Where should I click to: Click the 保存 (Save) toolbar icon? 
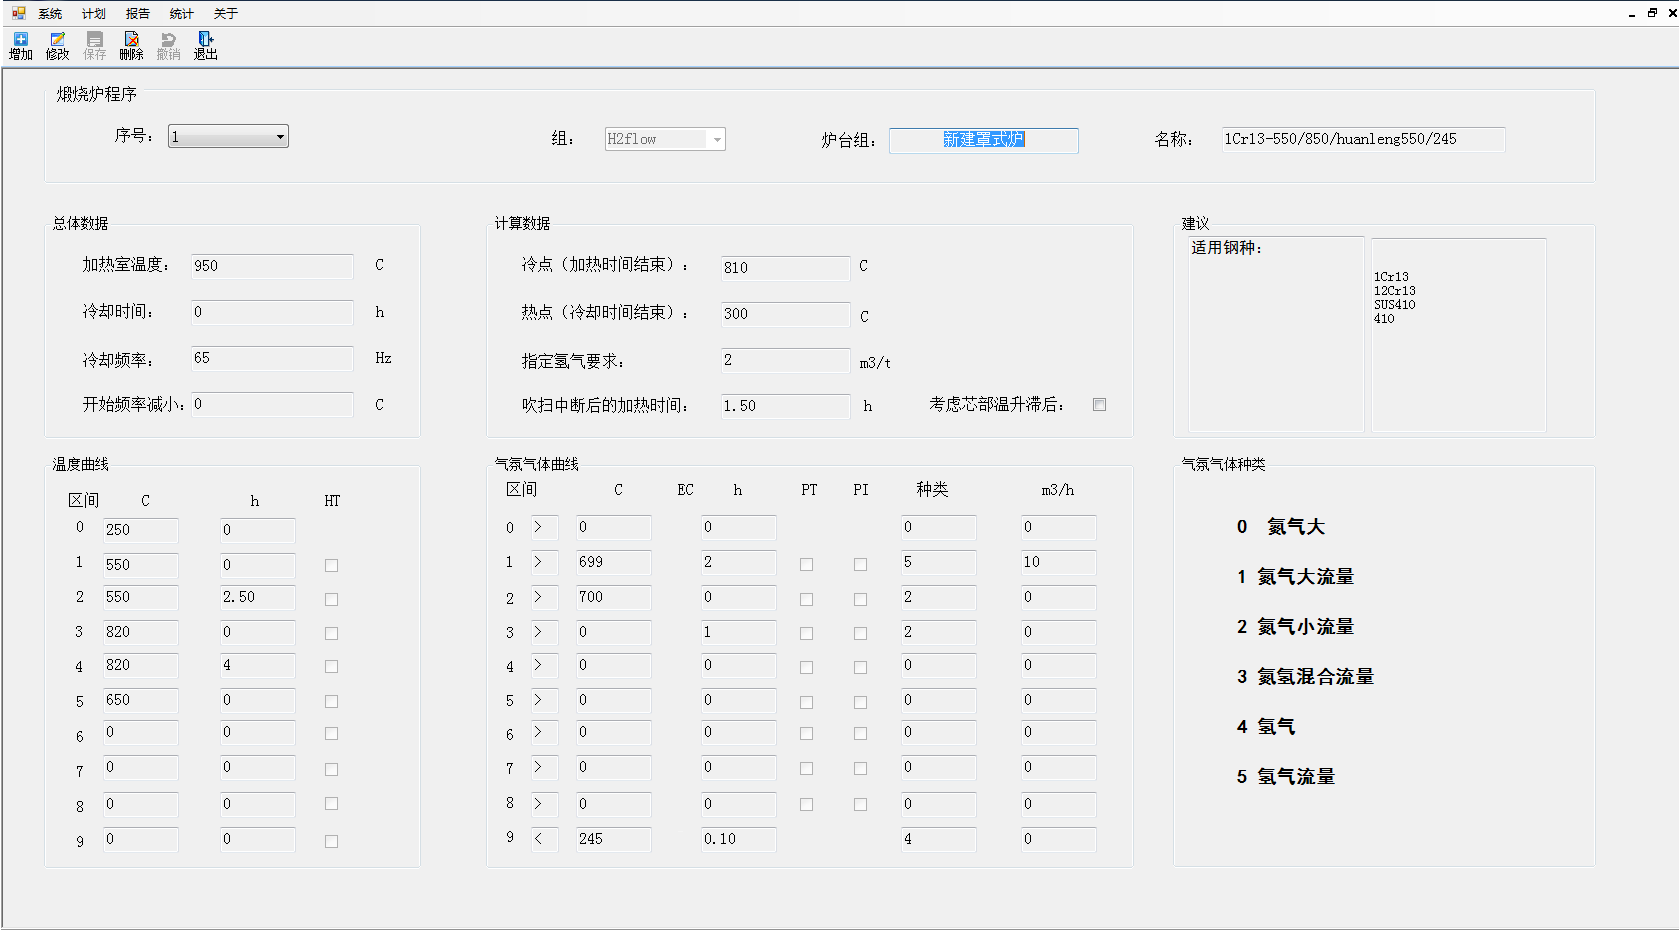[x=95, y=45]
